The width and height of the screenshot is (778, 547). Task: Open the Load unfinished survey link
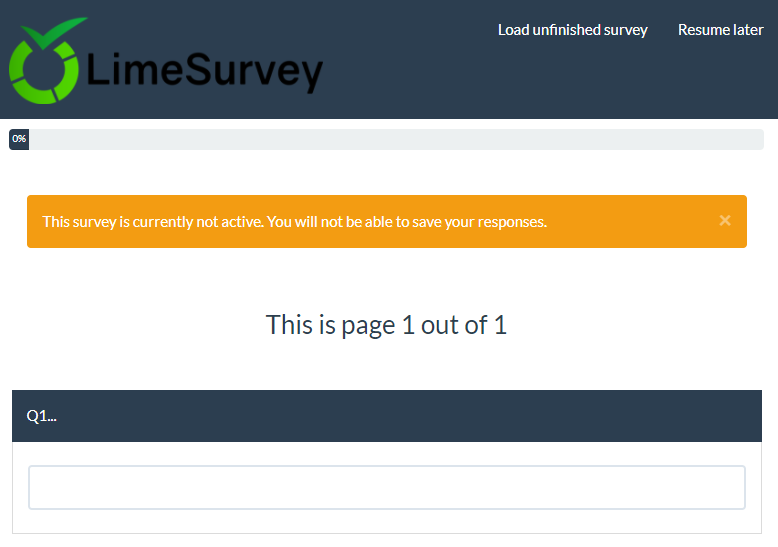[x=572, y=30]
